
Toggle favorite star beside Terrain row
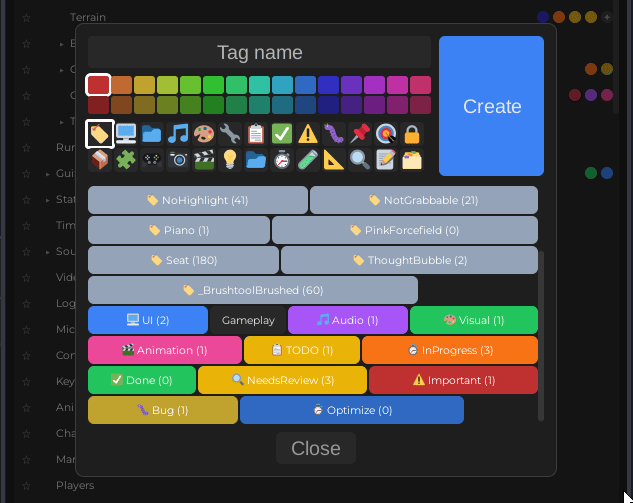[x=26, y=18]
